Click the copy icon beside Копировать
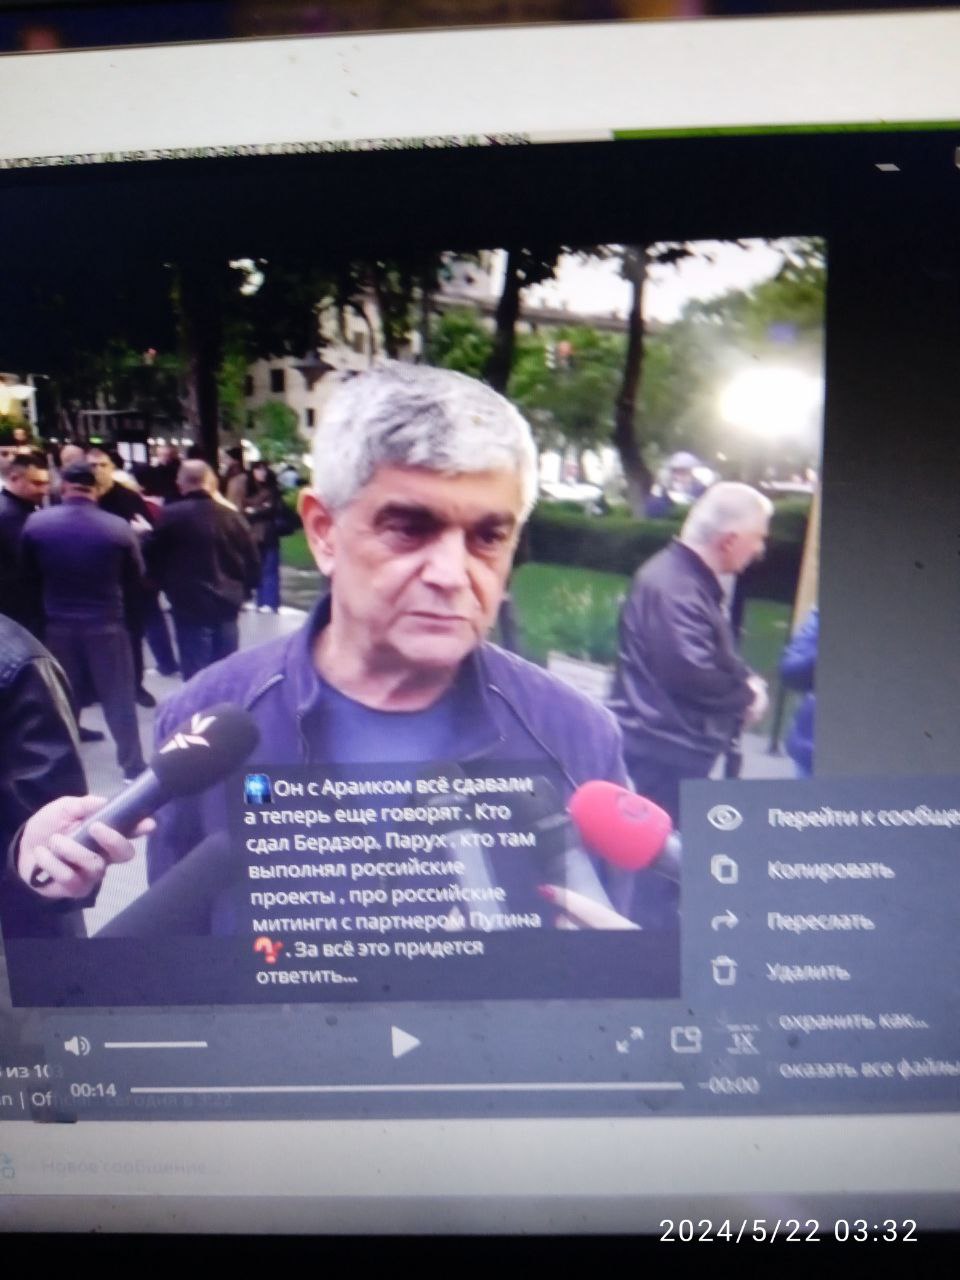This screenshot has height=1280, width=960. pos(723,868)
